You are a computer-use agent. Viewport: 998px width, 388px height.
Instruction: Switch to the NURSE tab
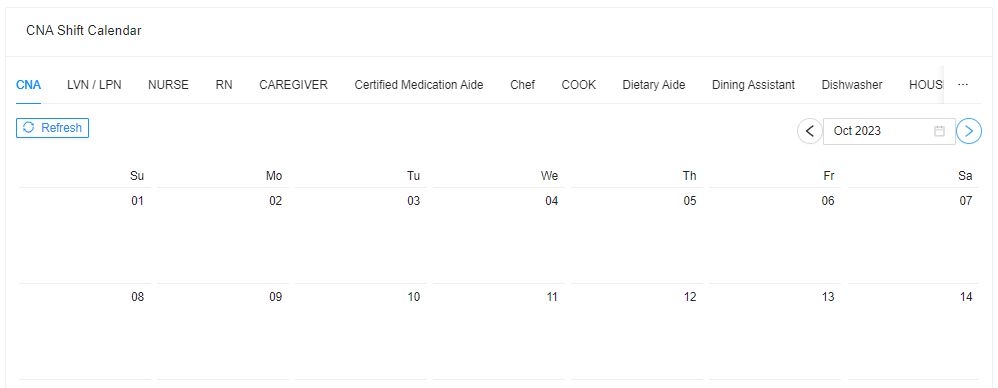[x=168, y=85]
